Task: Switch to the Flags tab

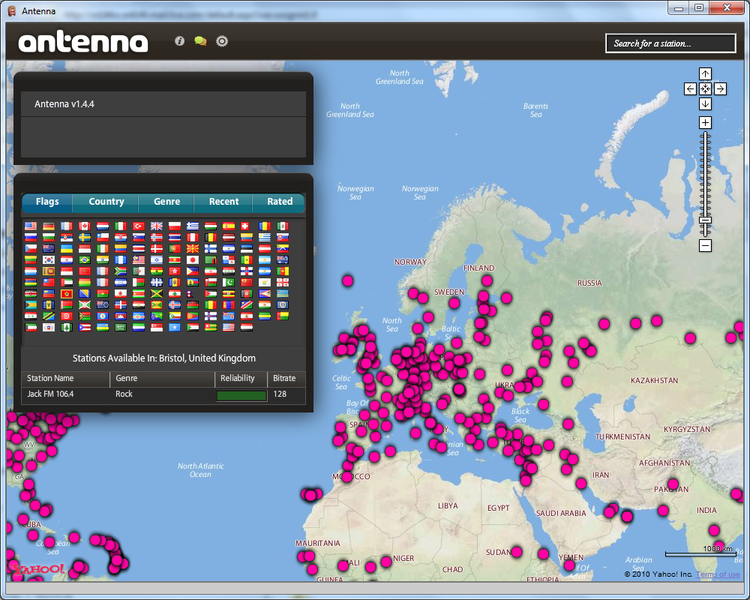Action: click(x=47, y=202)
